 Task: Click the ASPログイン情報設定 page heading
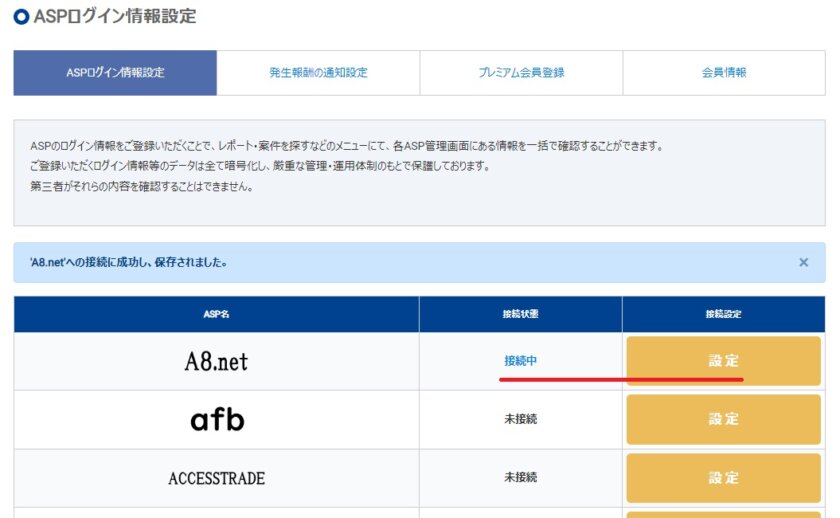point(115,16)
